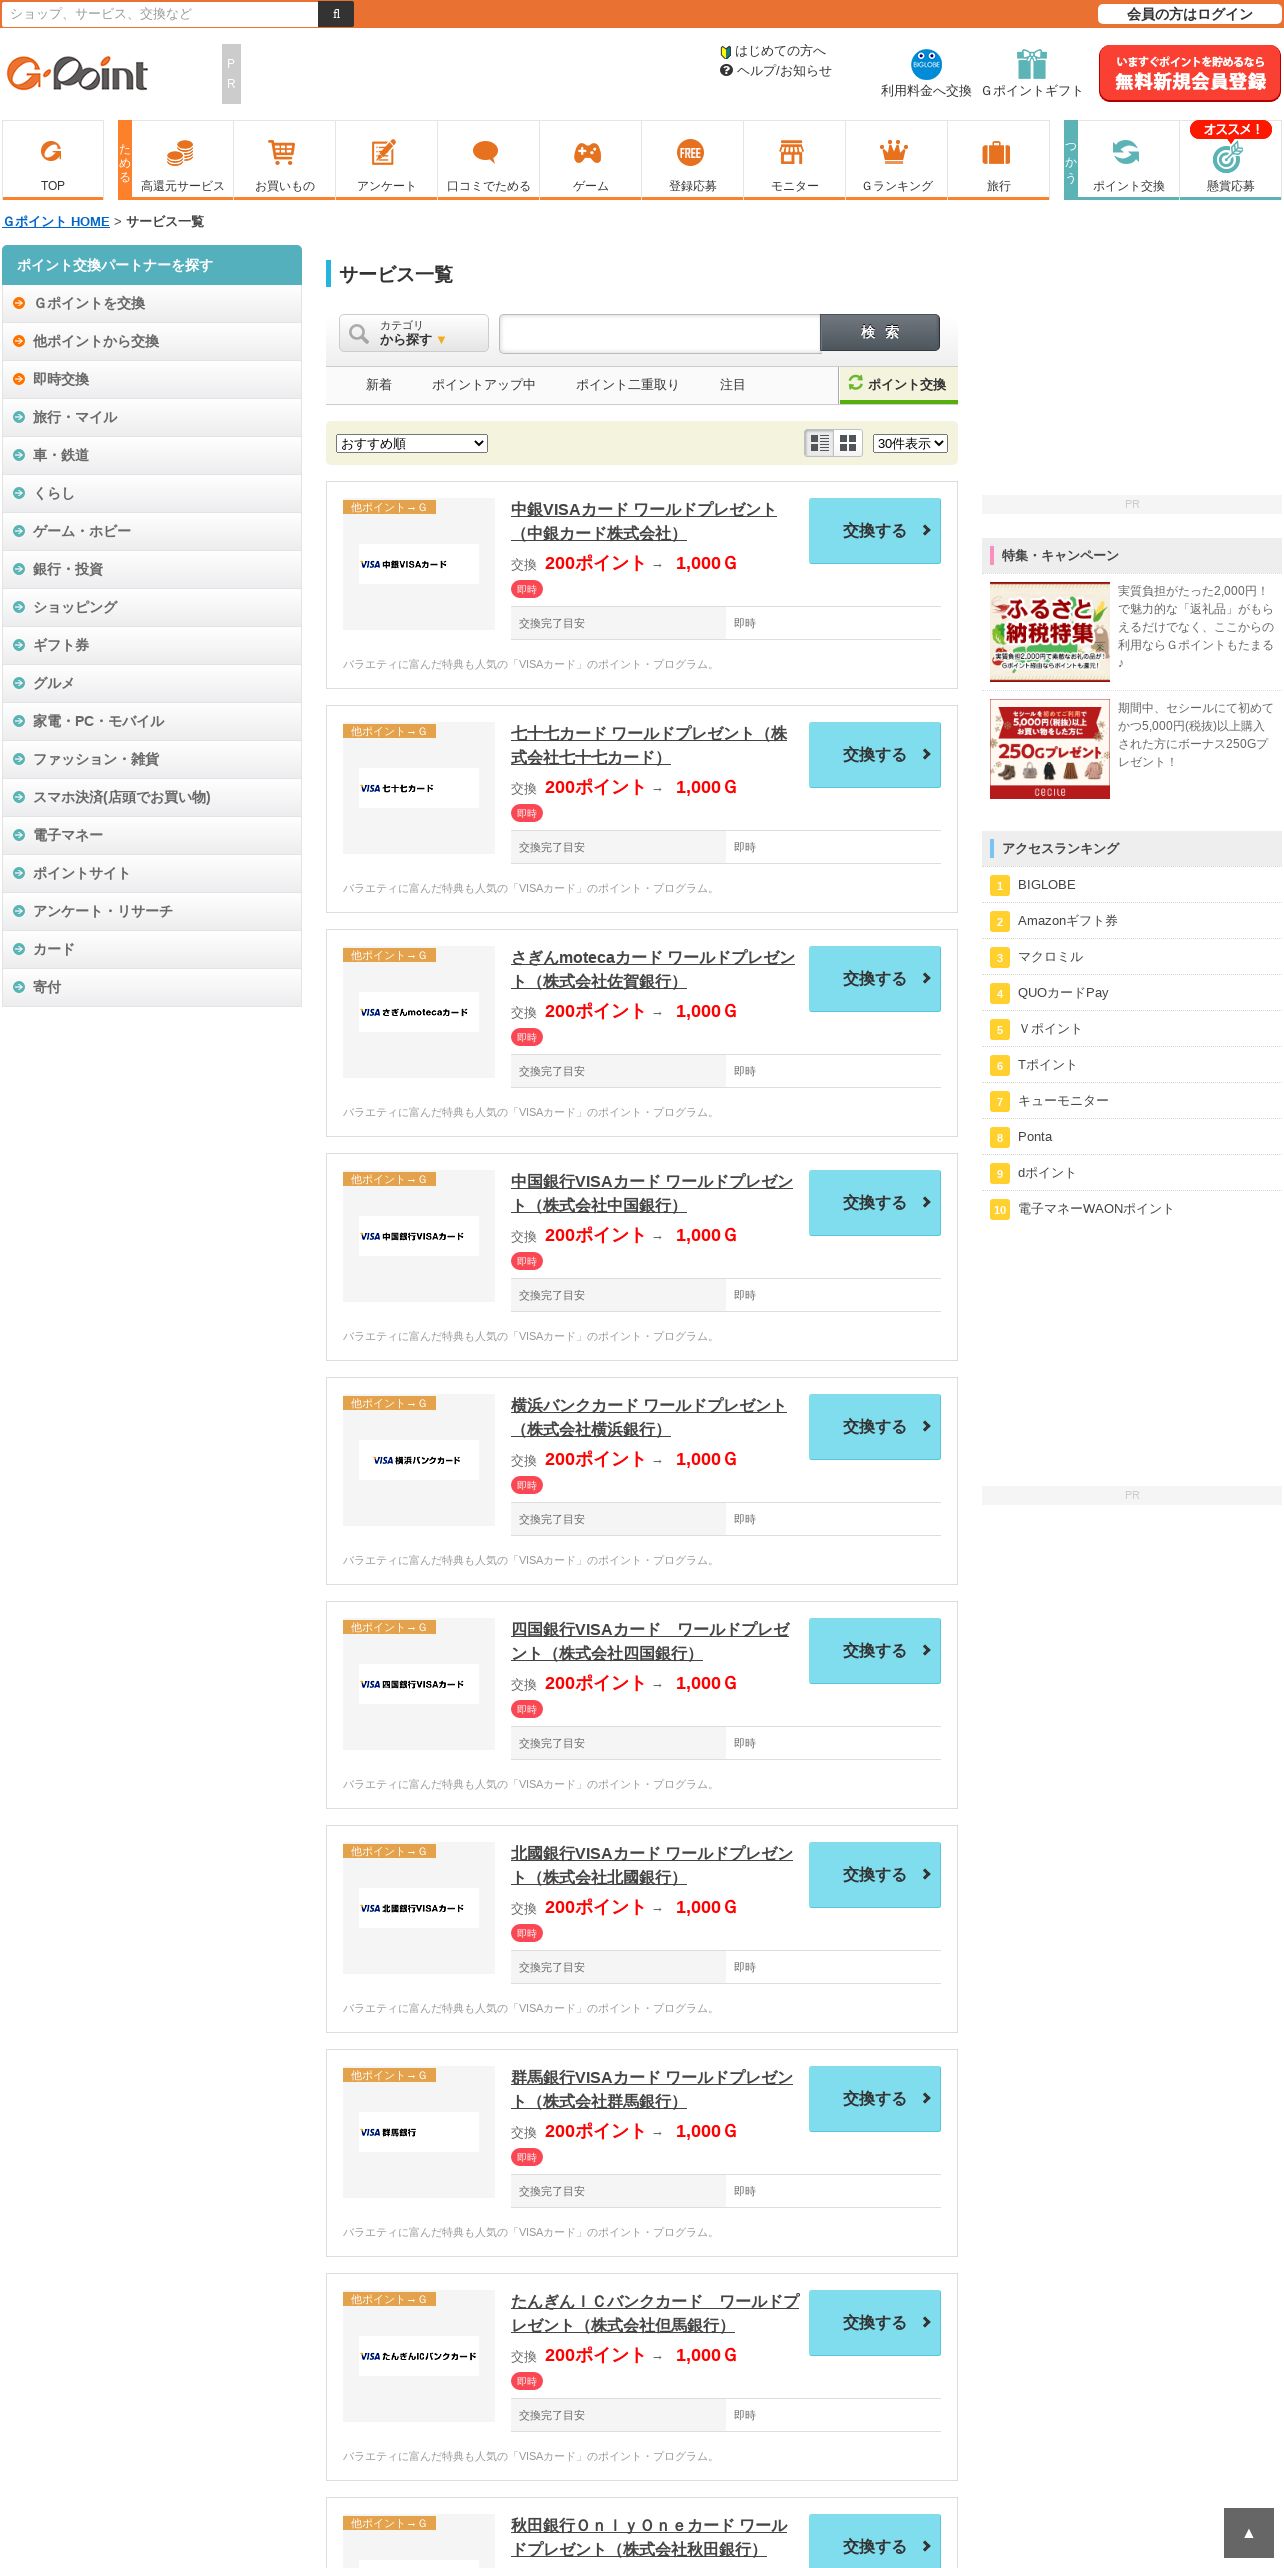The image size is (1284, 2568).
Task: Expand カテゴリから探す dropdown
Action: pos(414,333)
